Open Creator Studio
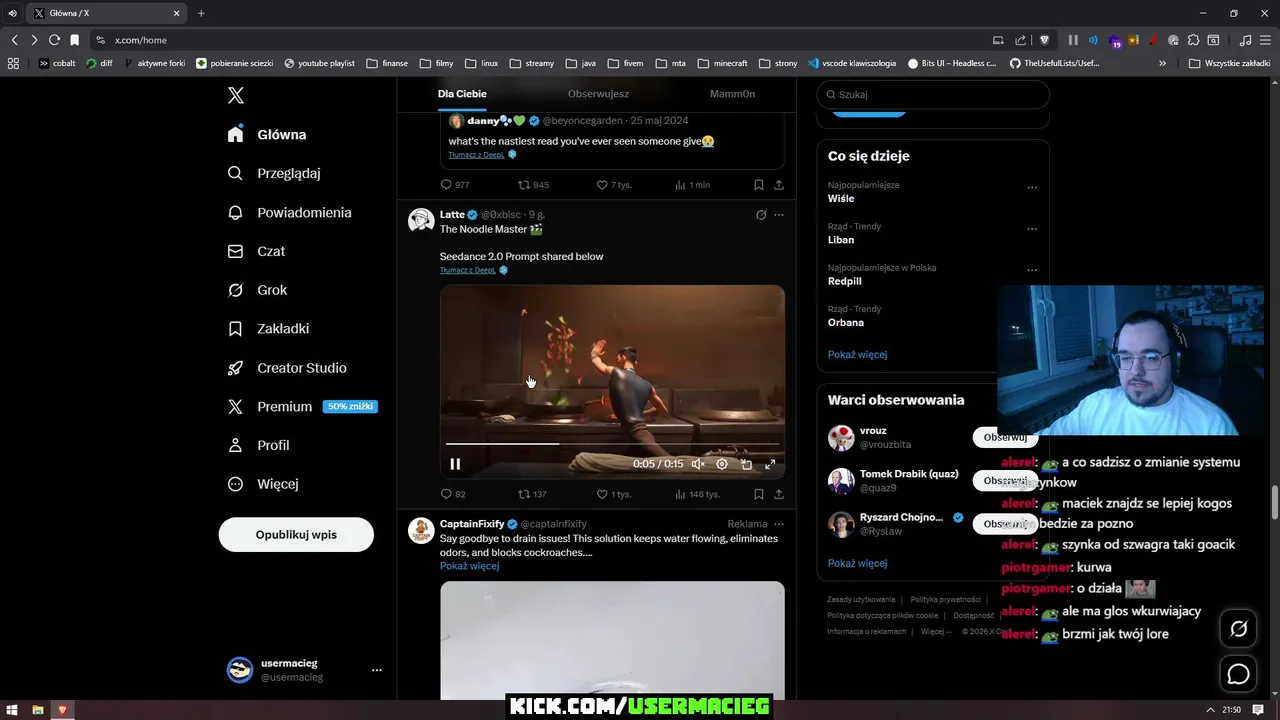The width and height of the screenshot is (1280, 720). tap(287, 368)
